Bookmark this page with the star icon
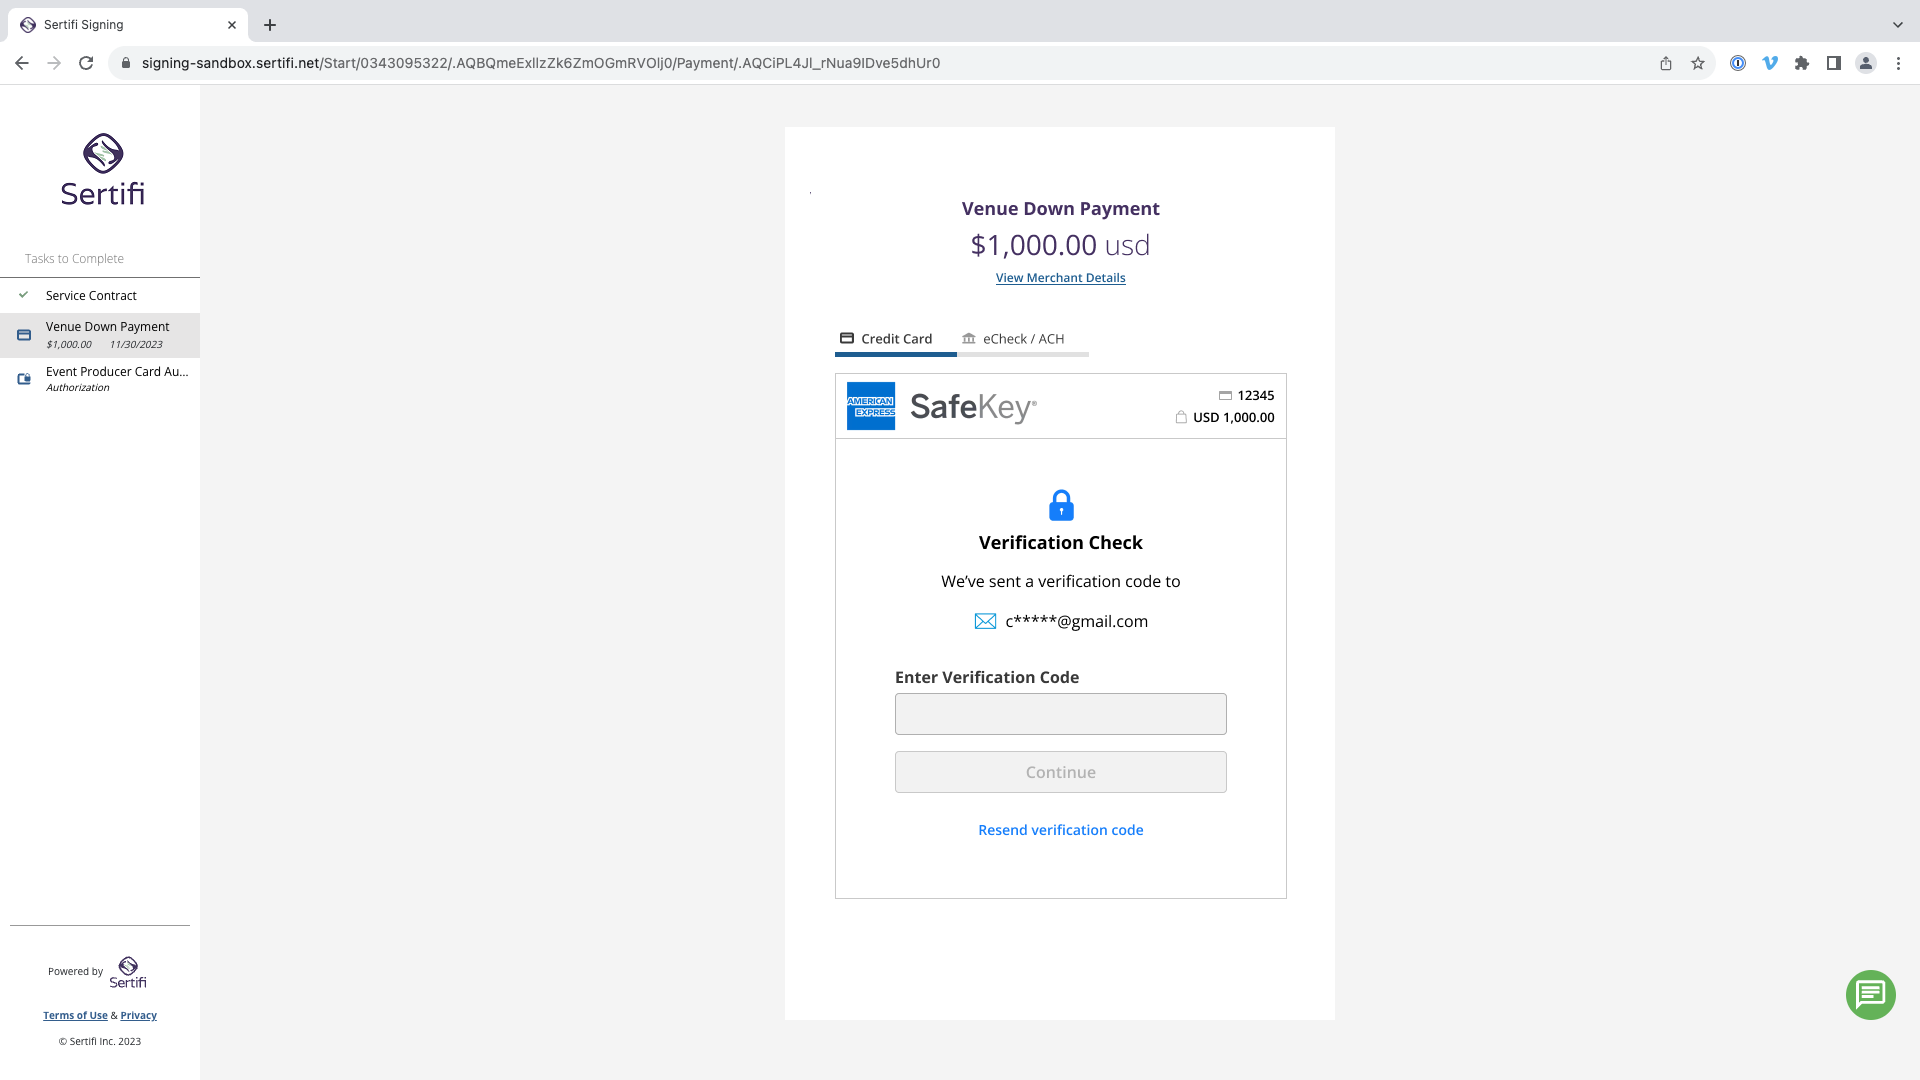Screen dimensions: 1920x1080 (x=1698, y=63)
